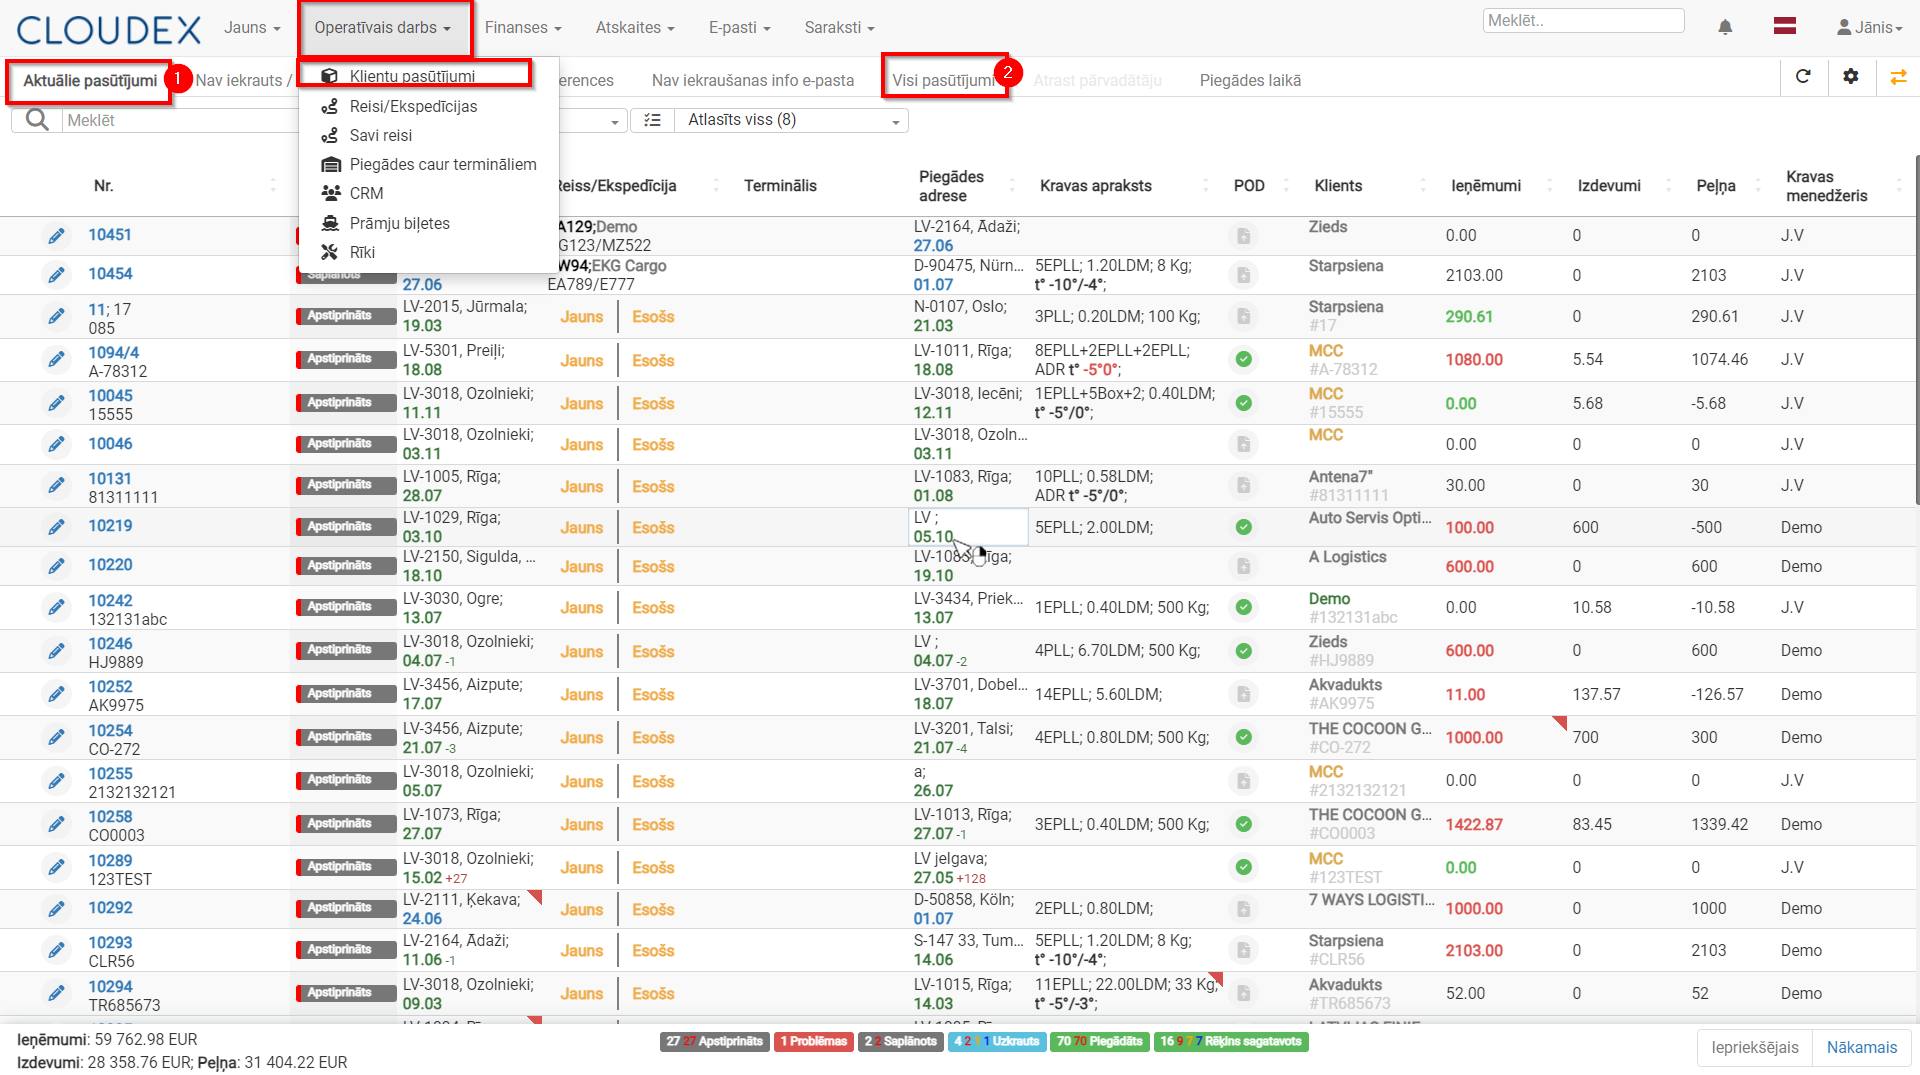Screen dimensions: 1920x1075
Task: Select Reisi/Ekspedīcijas menu entry
Action: click(x=413, y=106)
